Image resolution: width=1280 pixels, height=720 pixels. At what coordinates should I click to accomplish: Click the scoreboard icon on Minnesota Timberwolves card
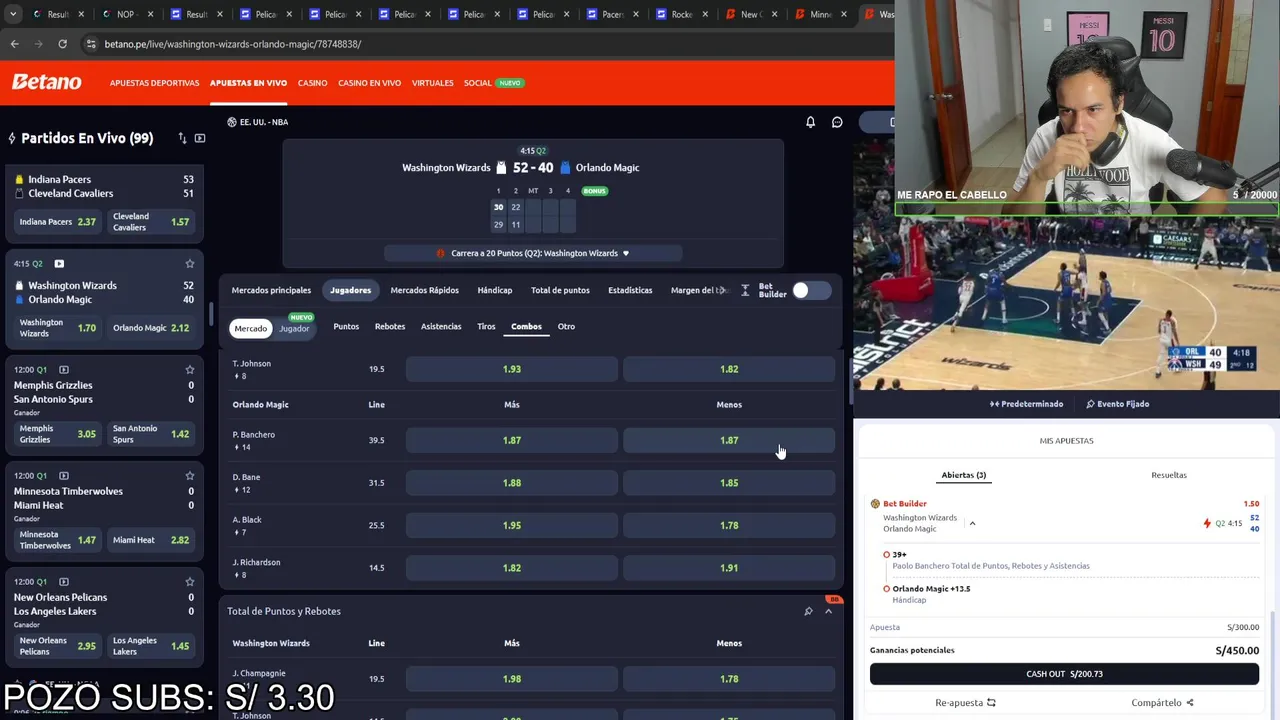point(64,476)
